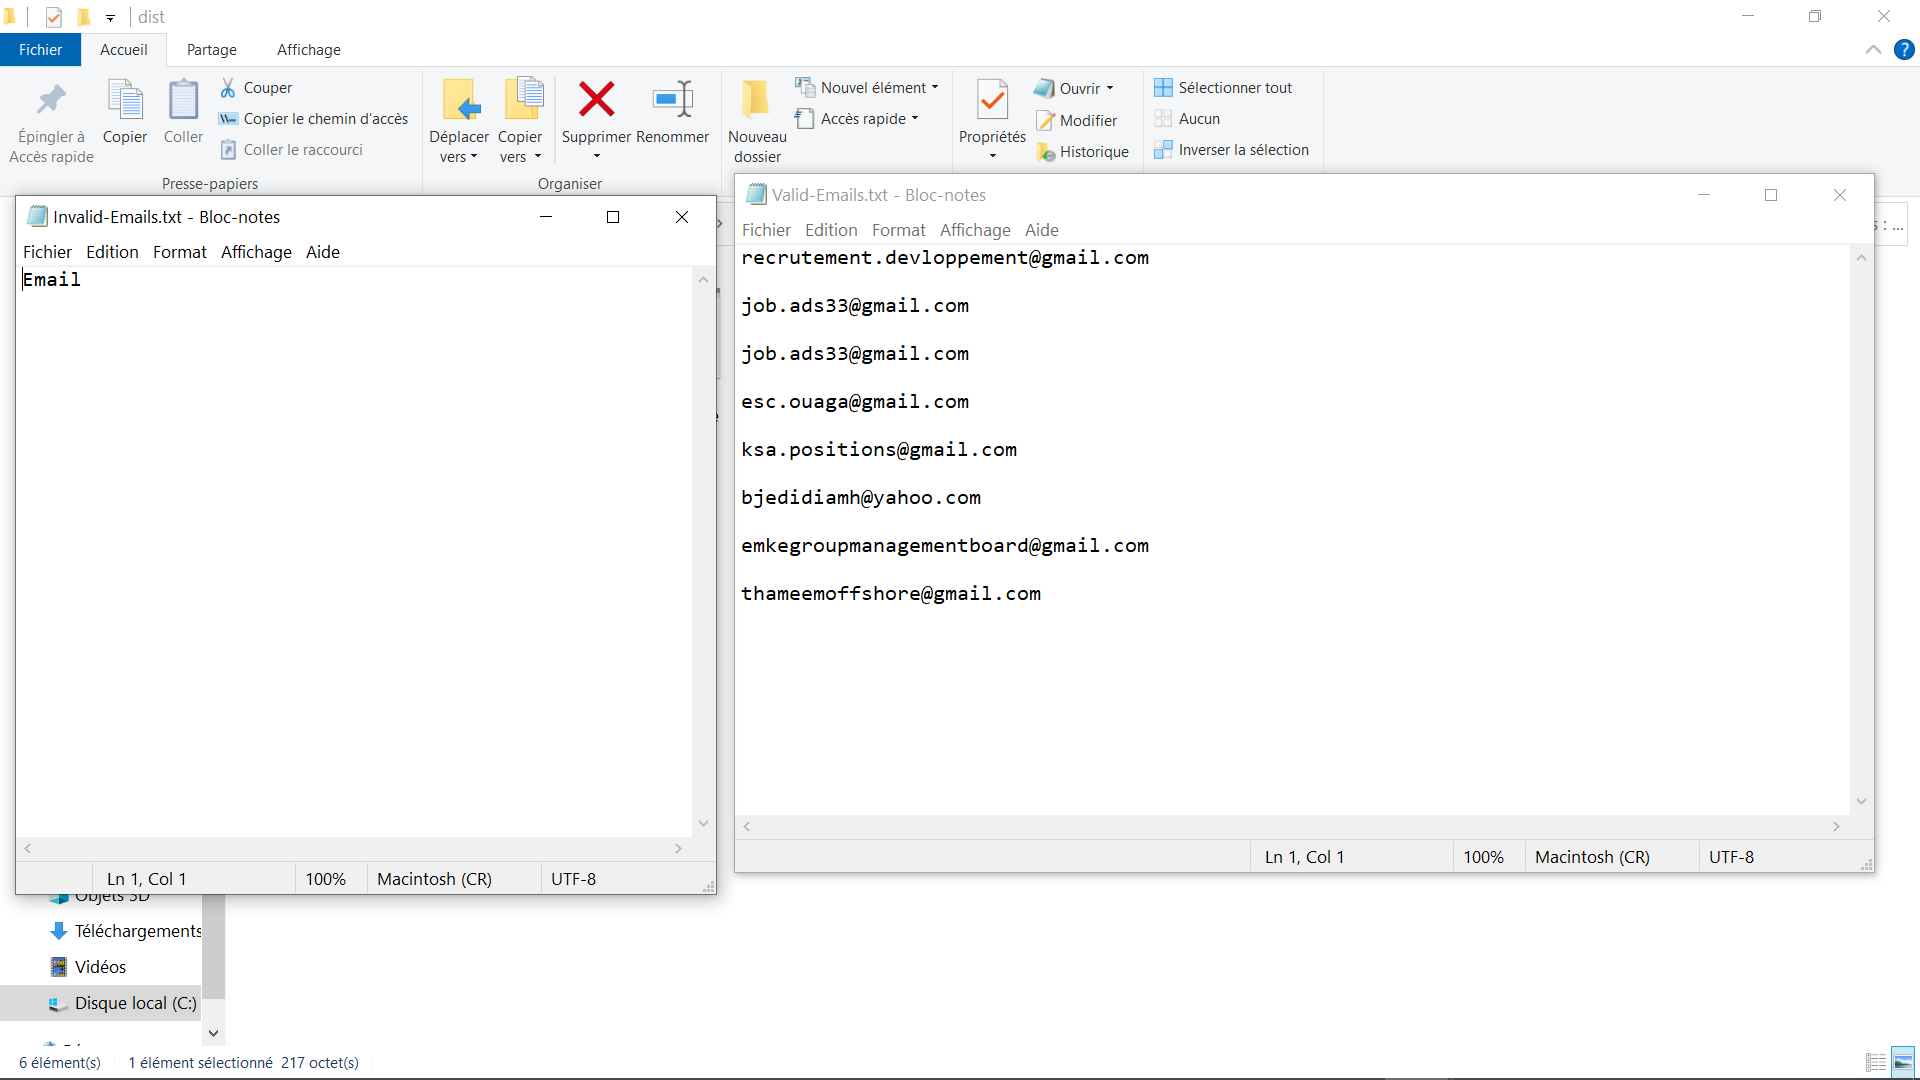Image resolution: width=1920 pixels, height=1080 pixels.
Task: Click the blue help question mark icon
Action: pos(1904,50)
